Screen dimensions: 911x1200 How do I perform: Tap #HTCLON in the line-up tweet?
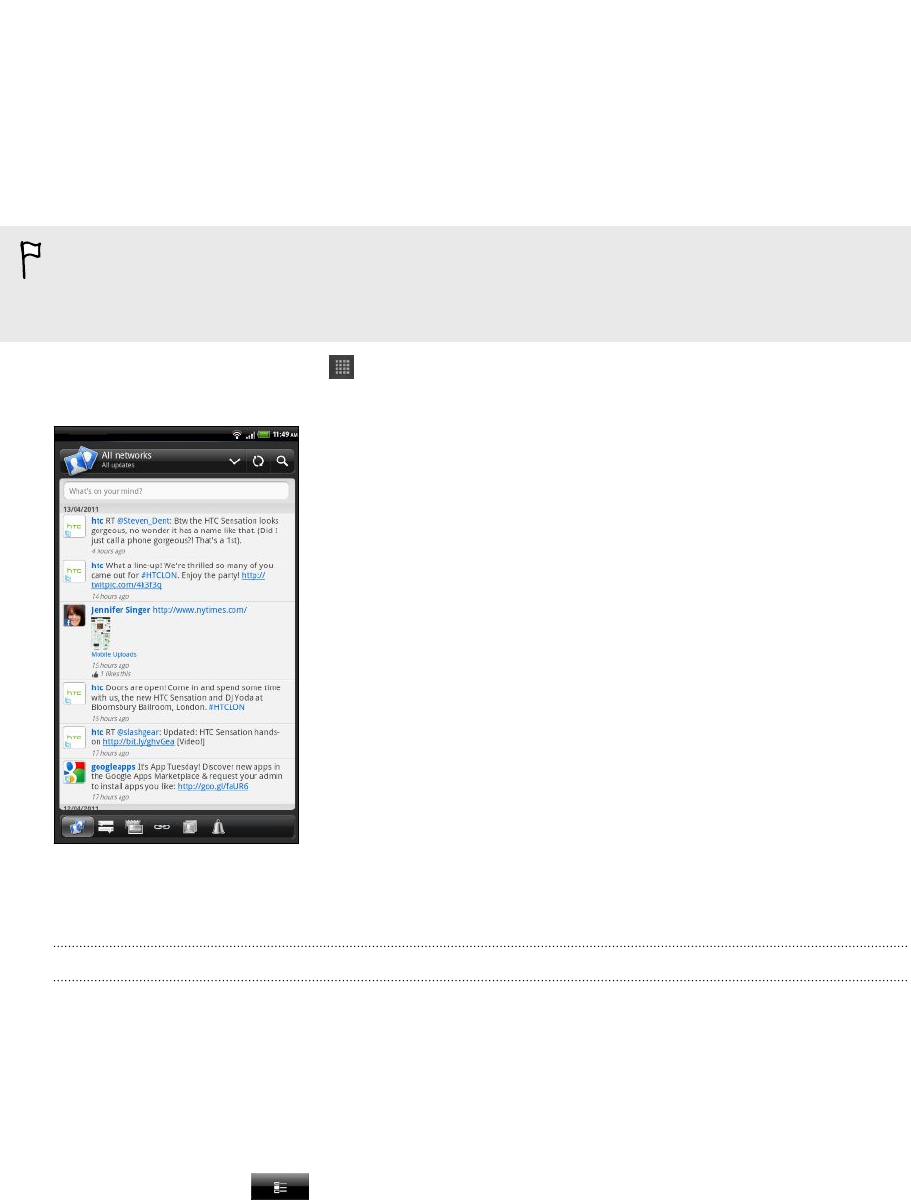coord(159,575)
